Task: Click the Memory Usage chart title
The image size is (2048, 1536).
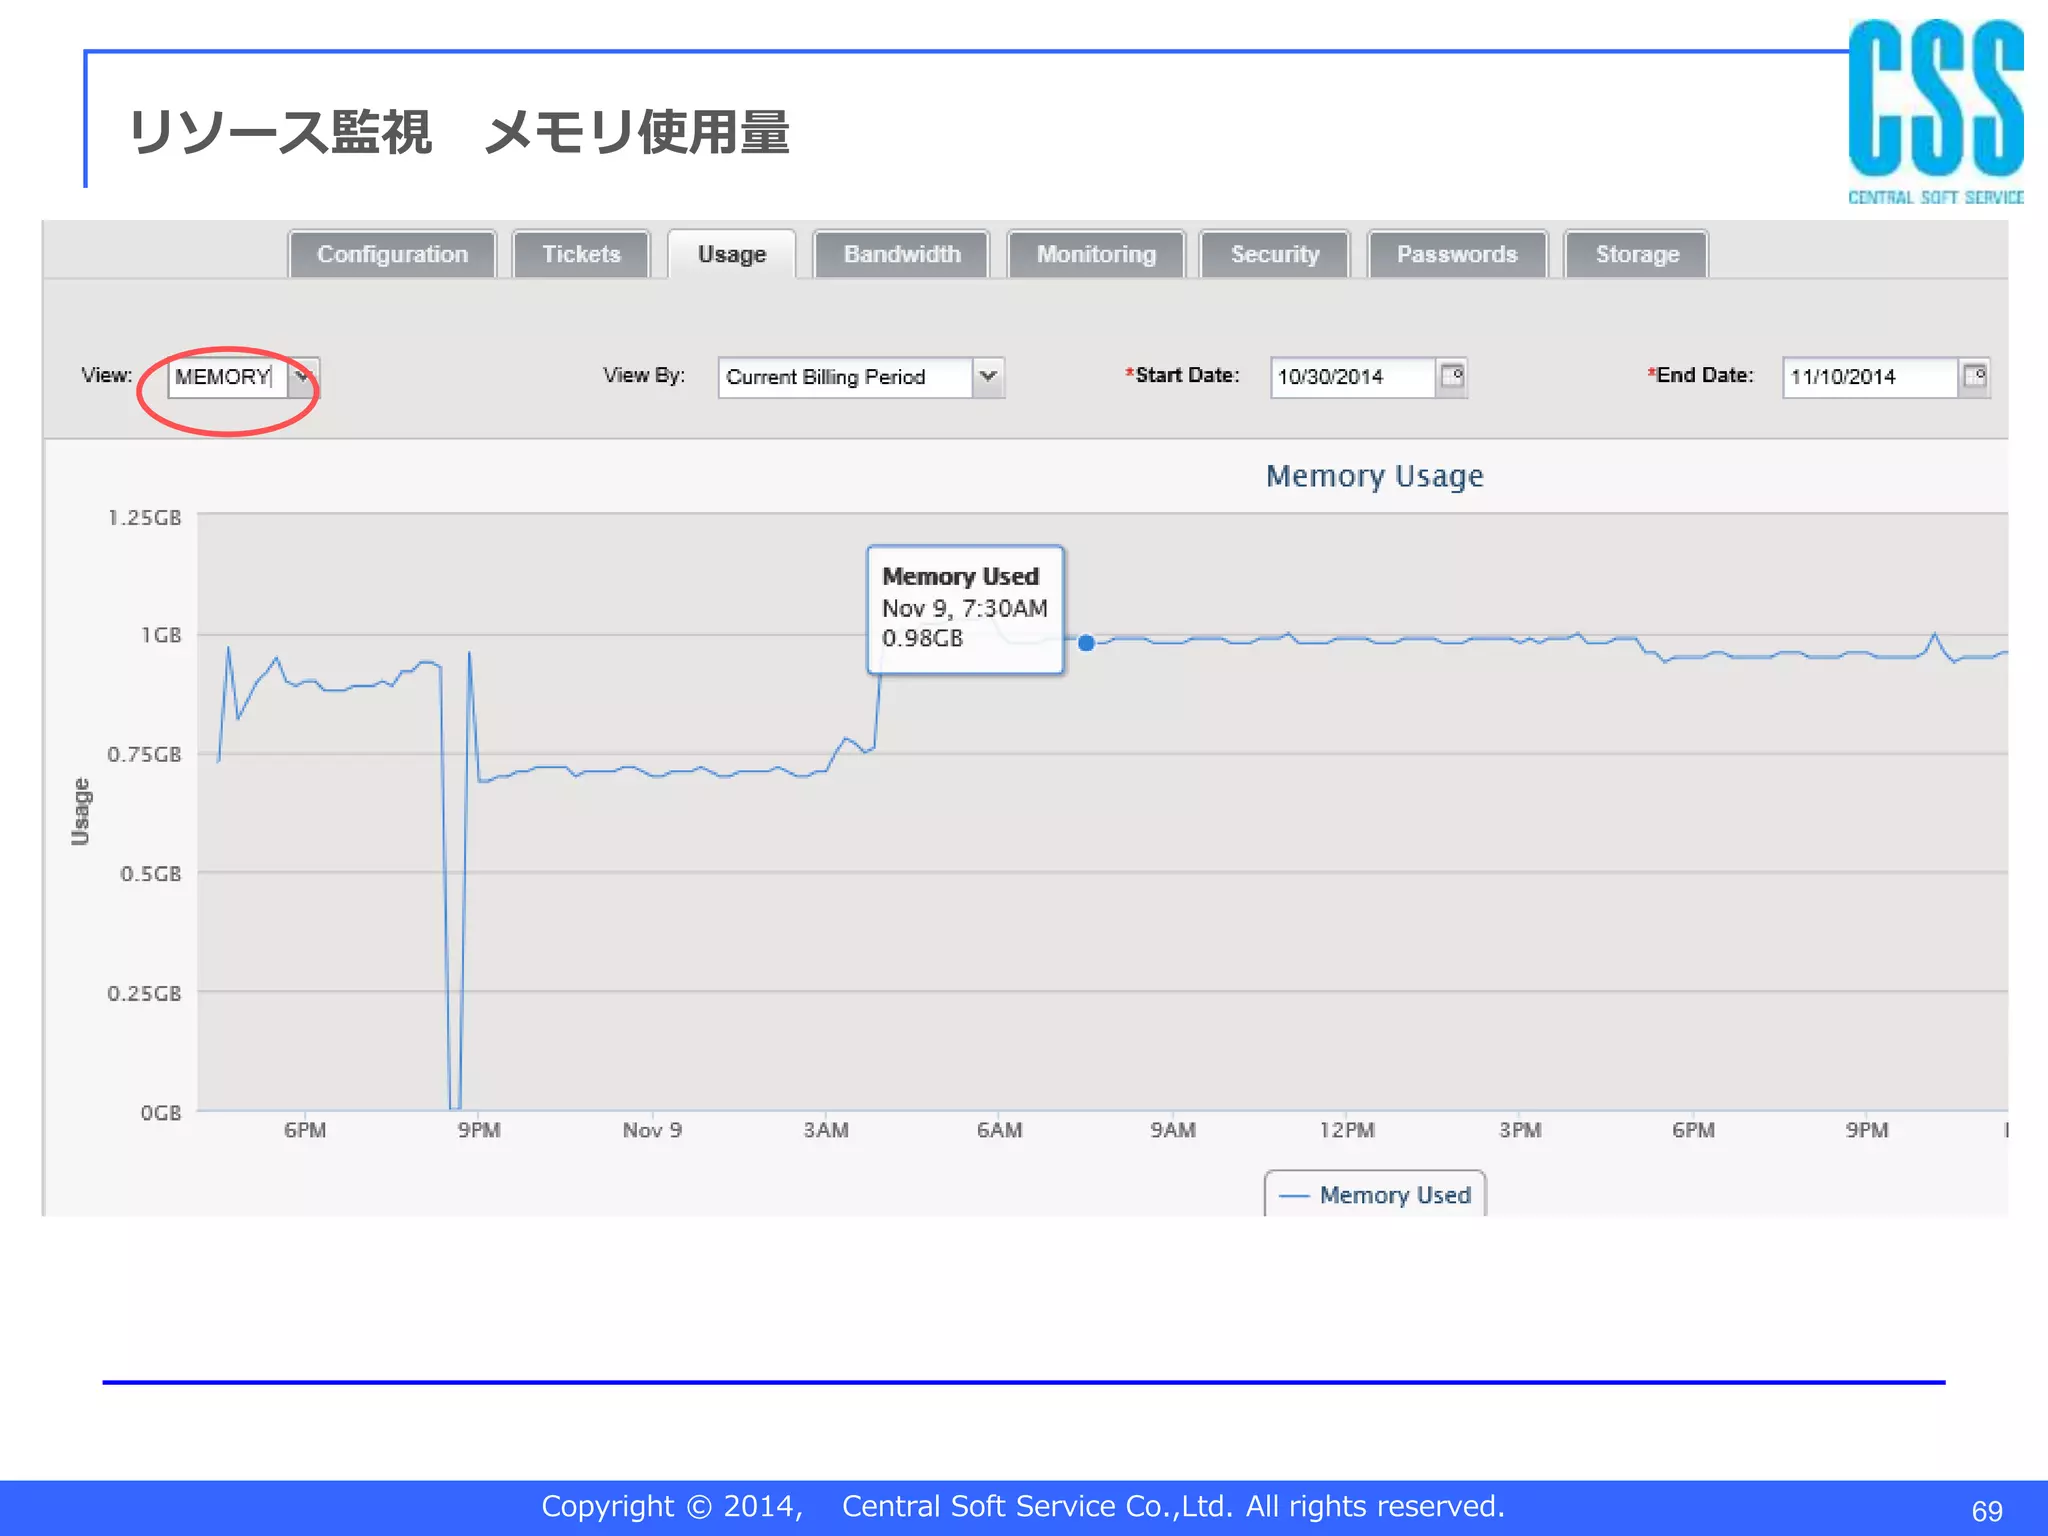Action: click(x=1375, y=476)
